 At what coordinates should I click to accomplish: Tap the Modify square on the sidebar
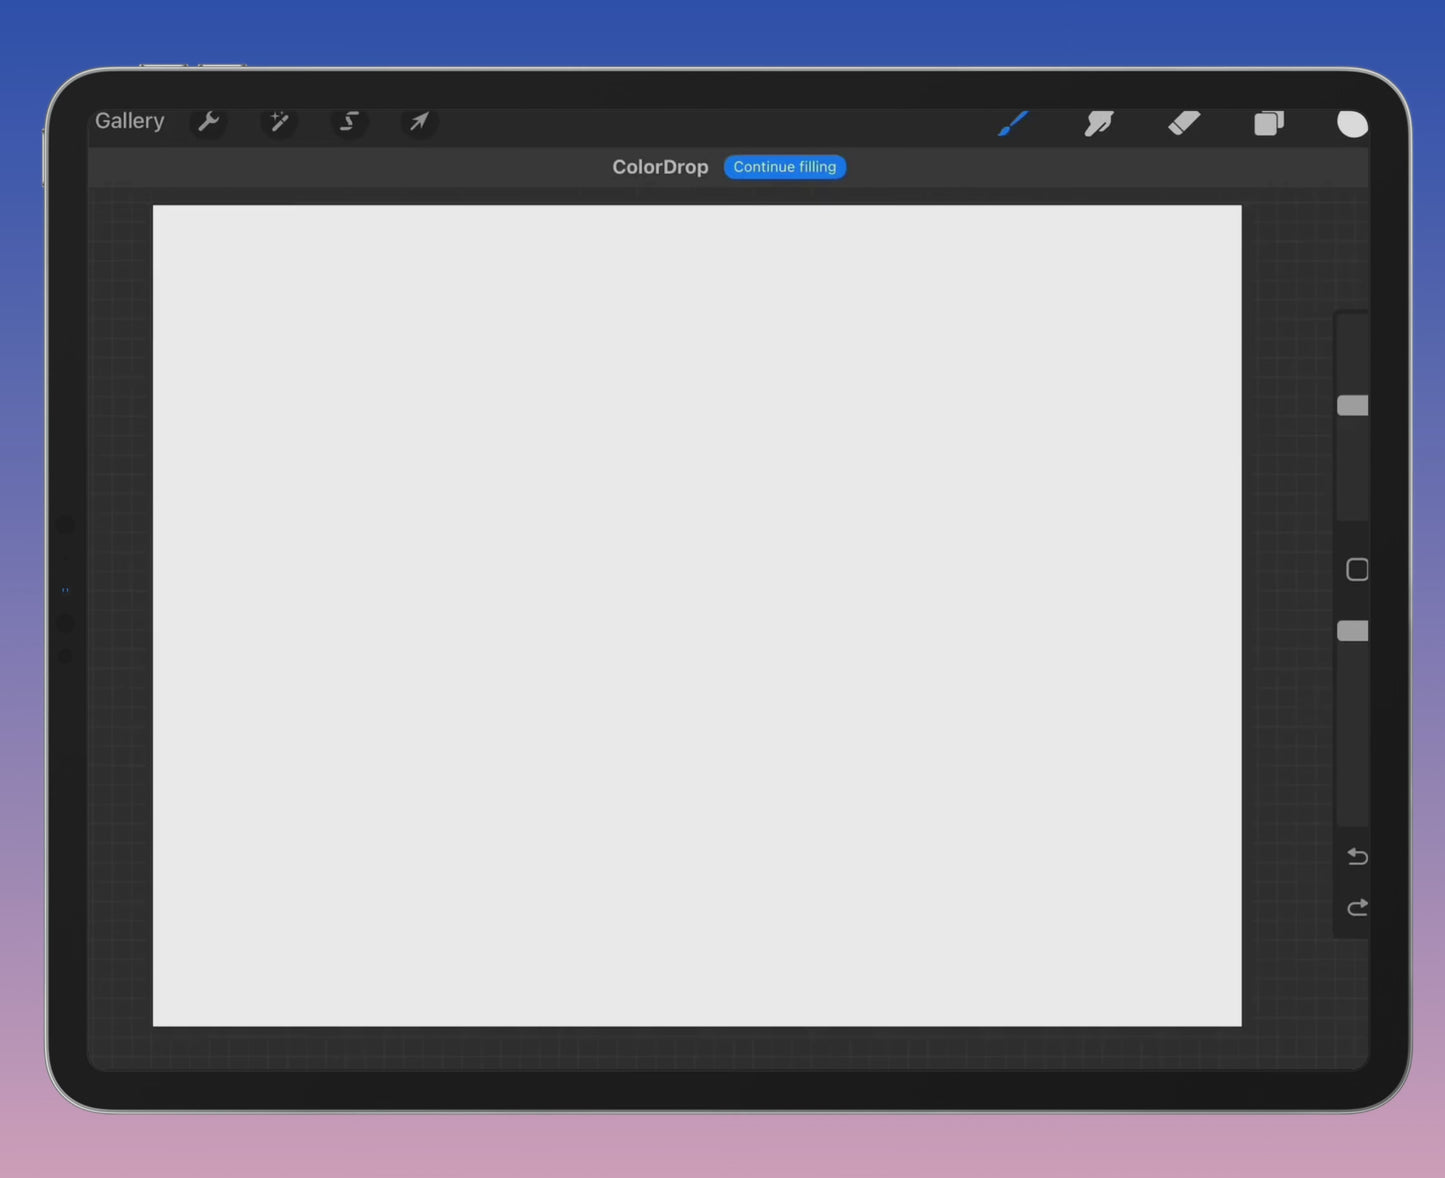(1356, 569)
